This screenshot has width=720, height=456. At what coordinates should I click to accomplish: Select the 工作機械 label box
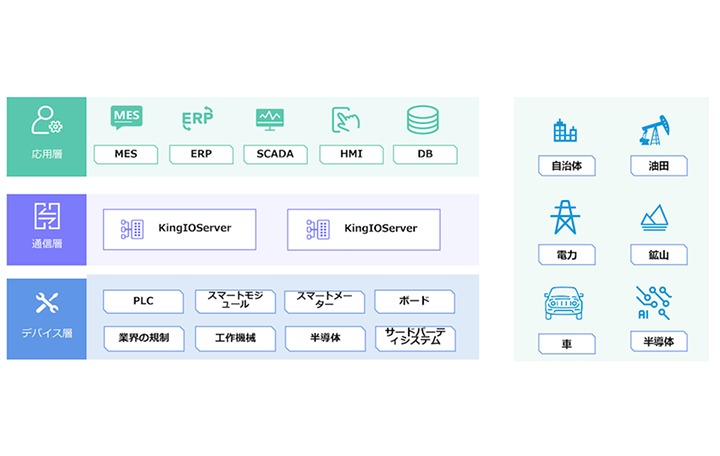[x=234, y=338]
